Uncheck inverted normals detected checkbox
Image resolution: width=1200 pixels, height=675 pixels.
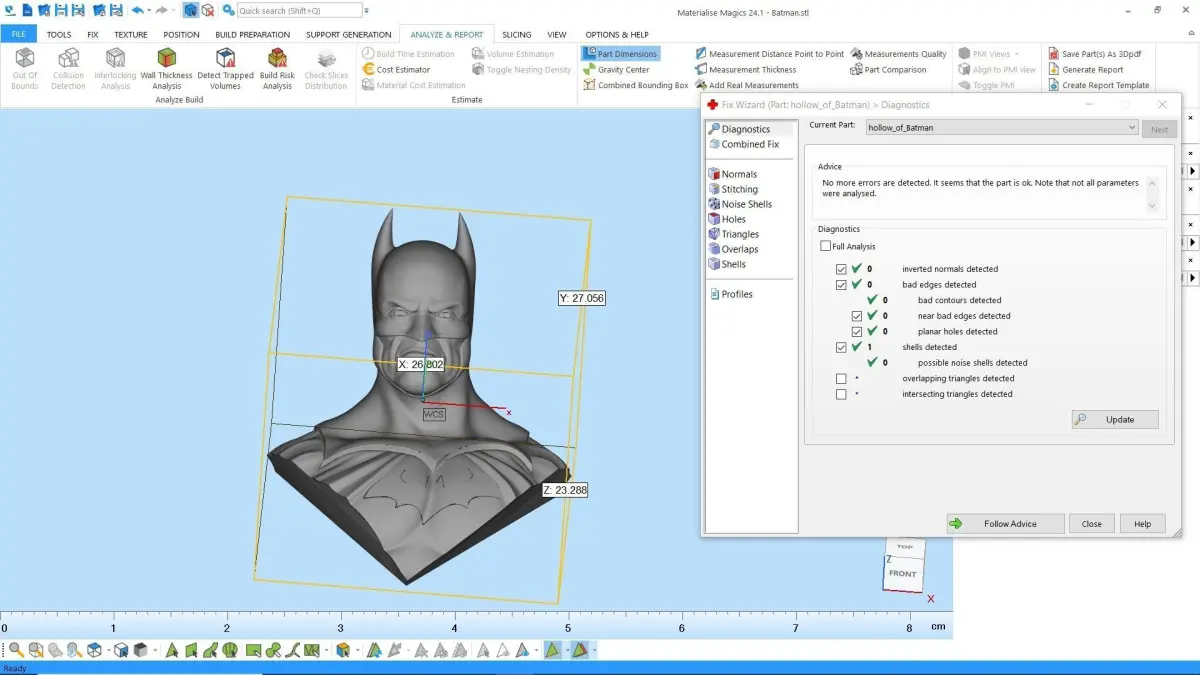pyautogui.click(x=841, y=269)
